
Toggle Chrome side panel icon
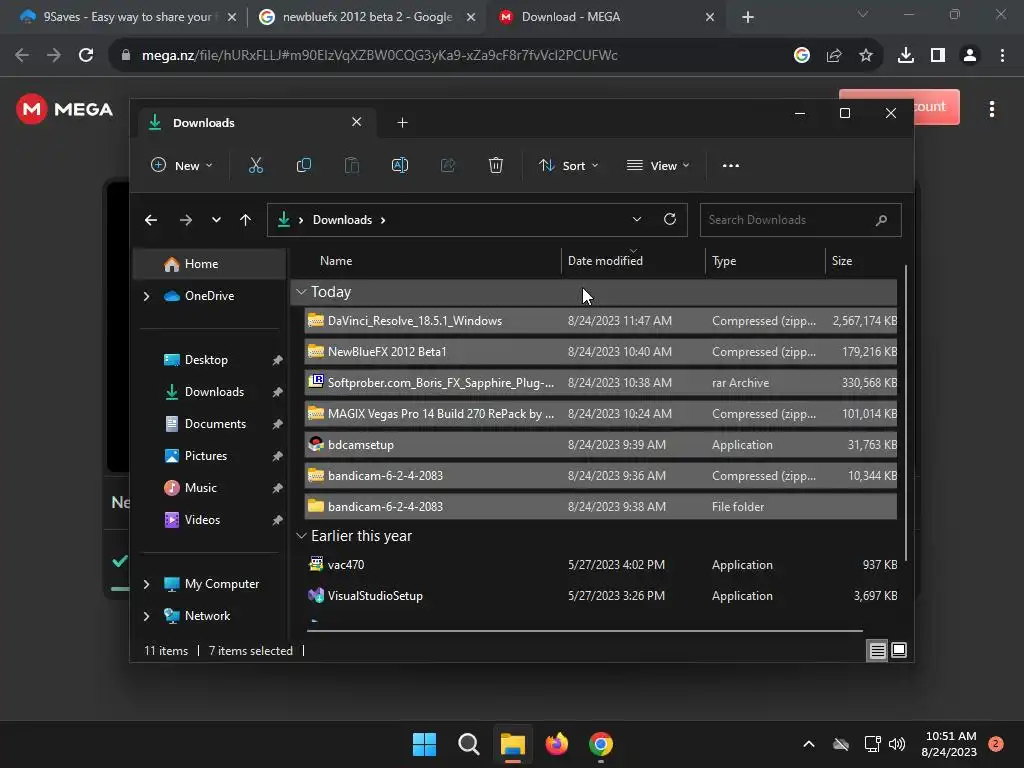[x=938, y=56]
